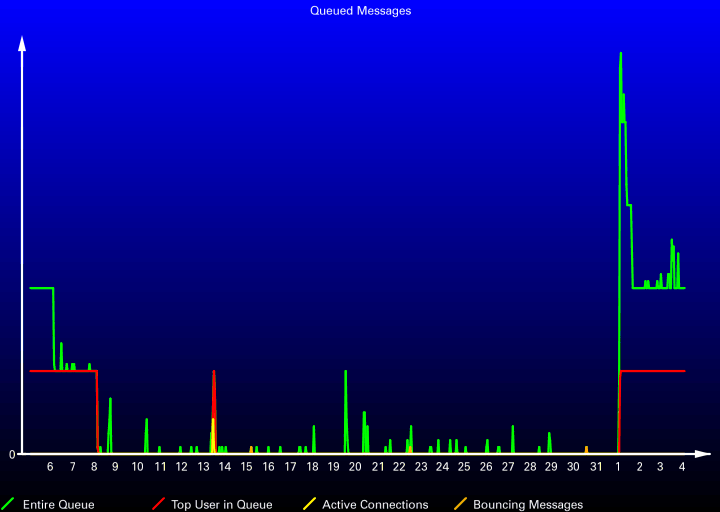The width and height of the screenshot is (720, 512).
Task: Click the green Entire Queue legend marker
Action: tap(9, 503)
